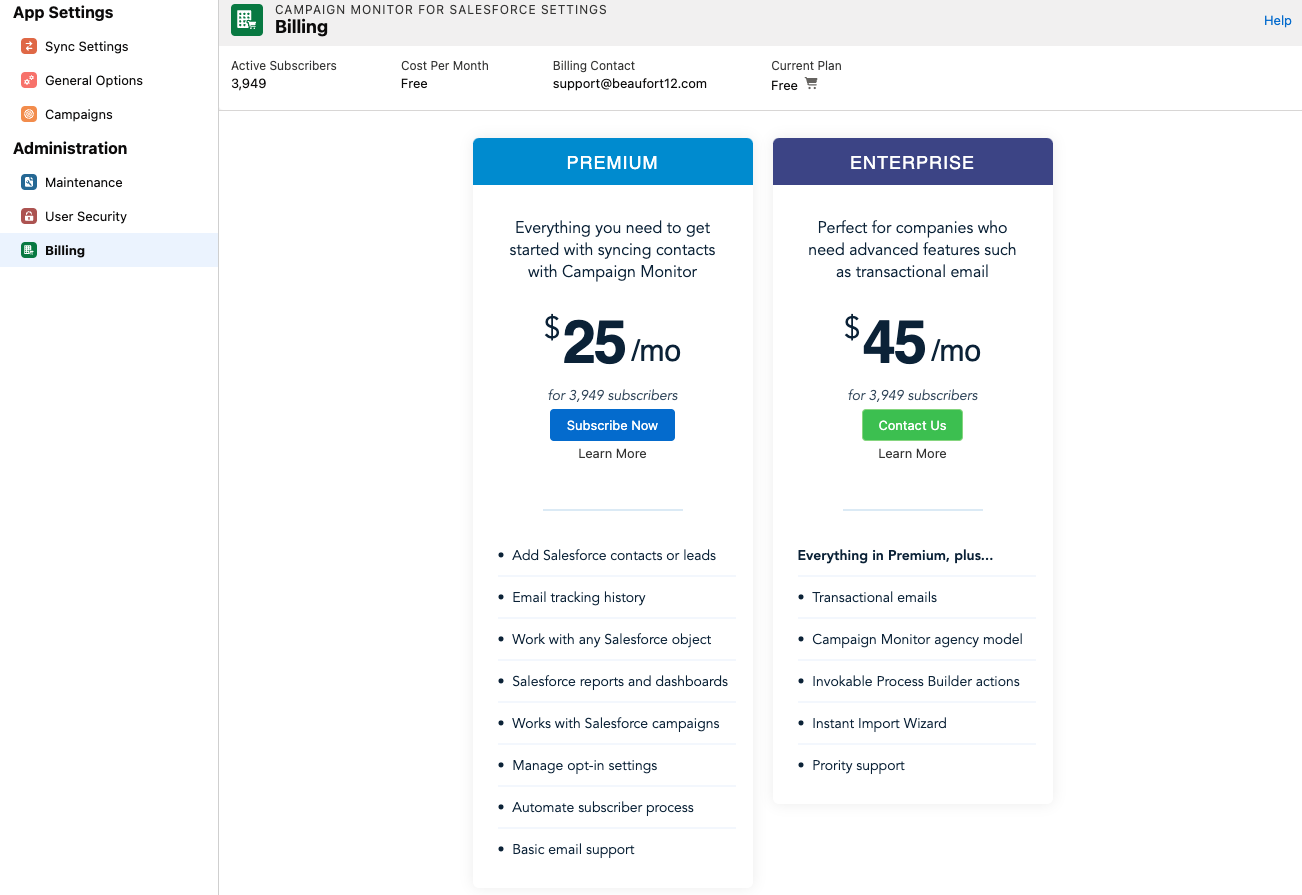Viewport: 1302px width, 895px height.
Task: Click the Contact Us button
Action: click(912, 425)
